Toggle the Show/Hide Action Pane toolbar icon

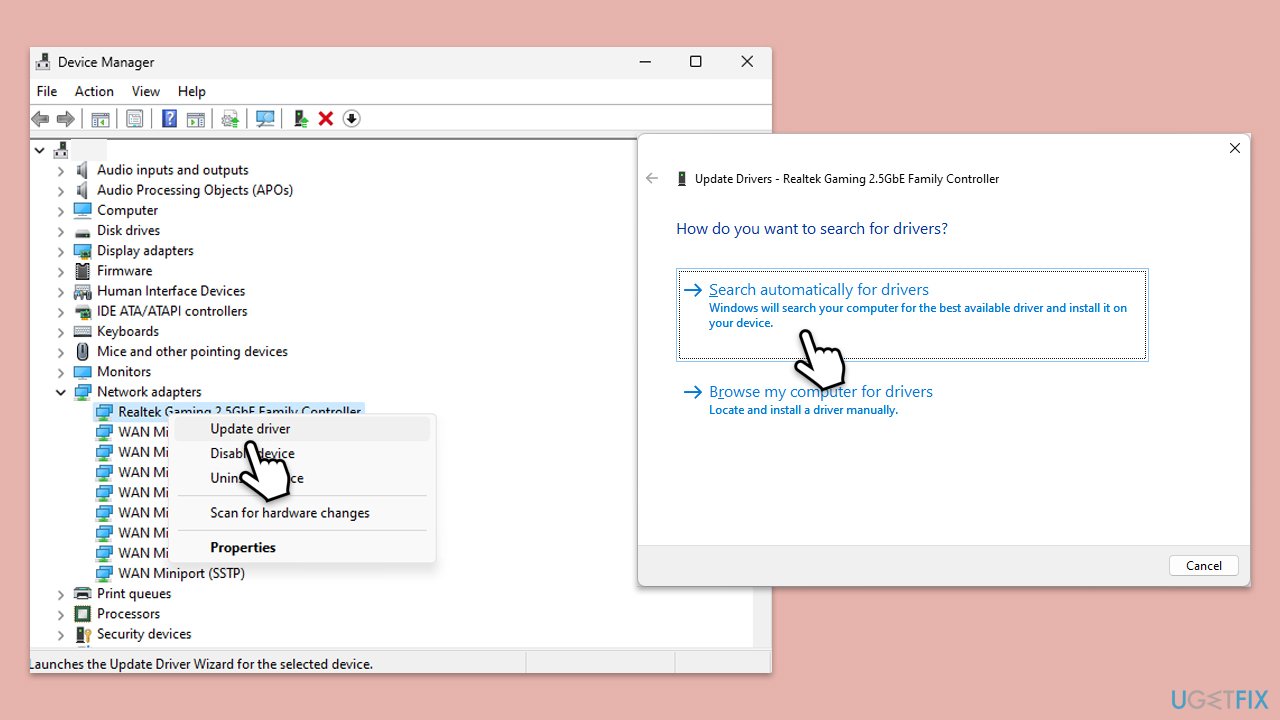click(x=196, y=119)
